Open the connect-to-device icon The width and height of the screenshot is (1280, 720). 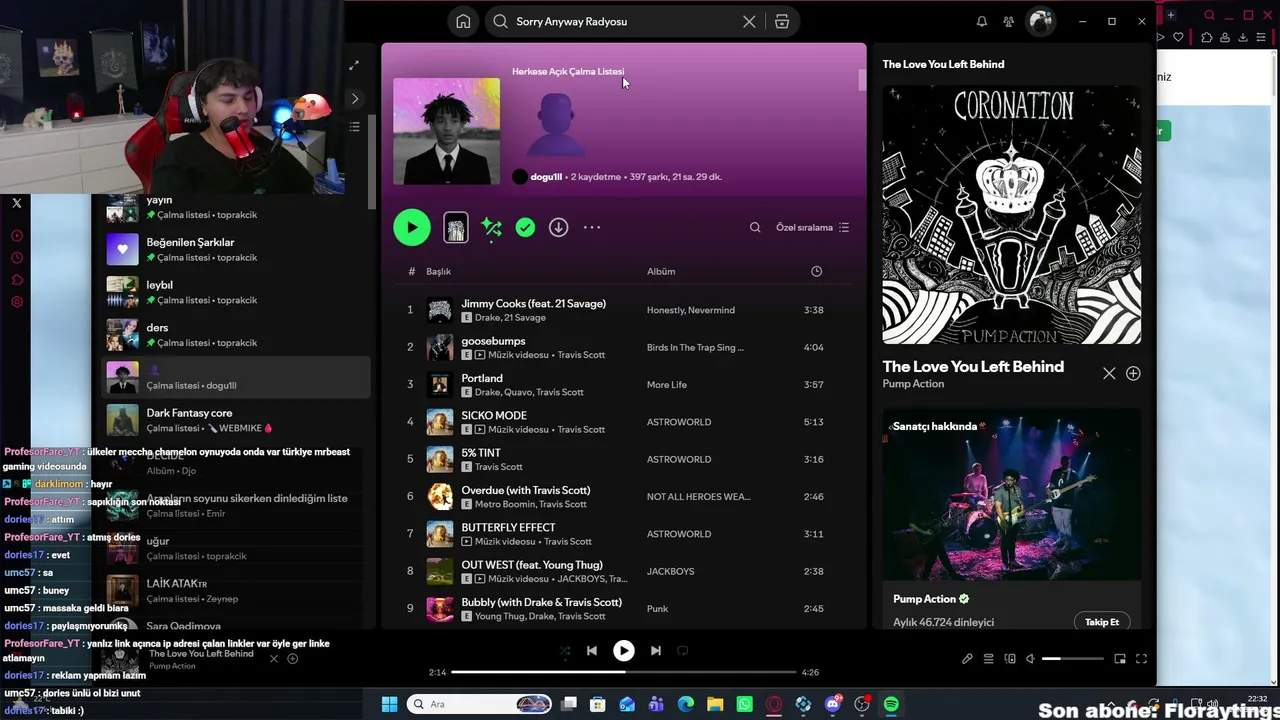[x=1010, y=659]
